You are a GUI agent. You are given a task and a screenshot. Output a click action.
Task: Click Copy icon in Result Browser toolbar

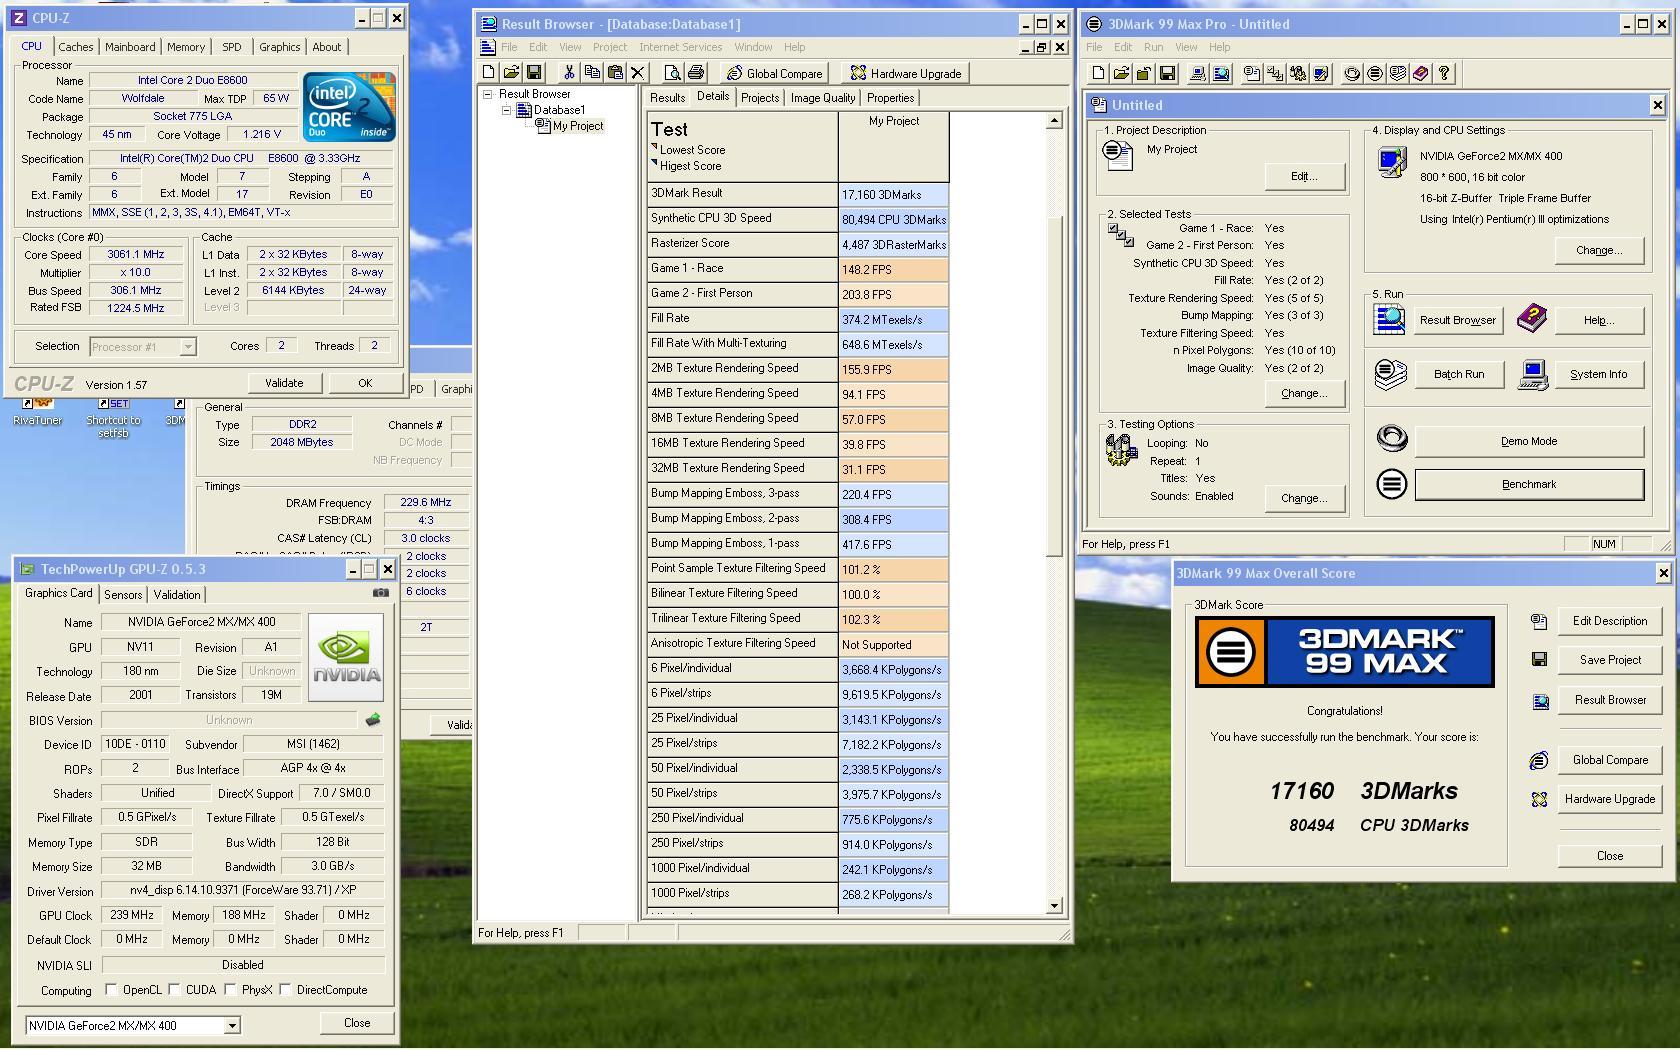[x=592, y=72]
